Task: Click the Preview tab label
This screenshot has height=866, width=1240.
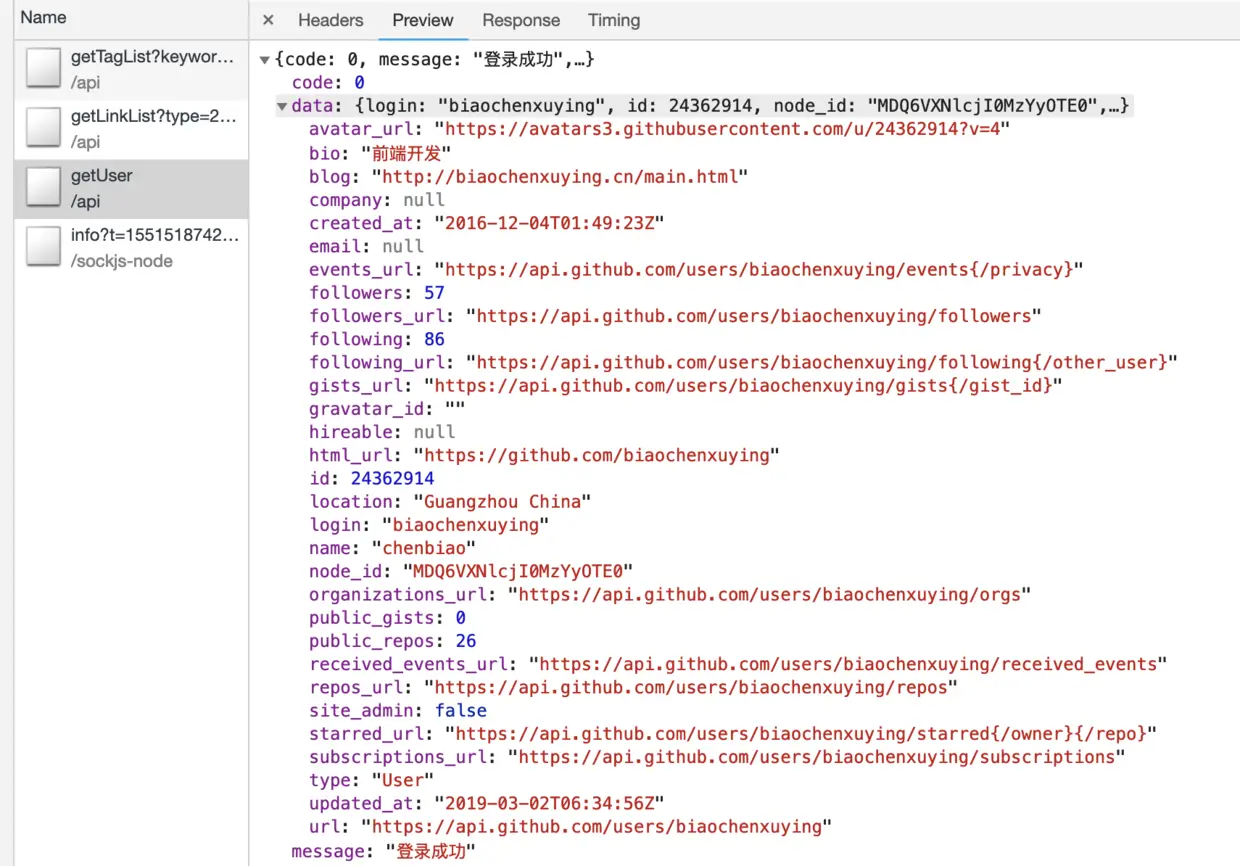Action: pos(422,20)
